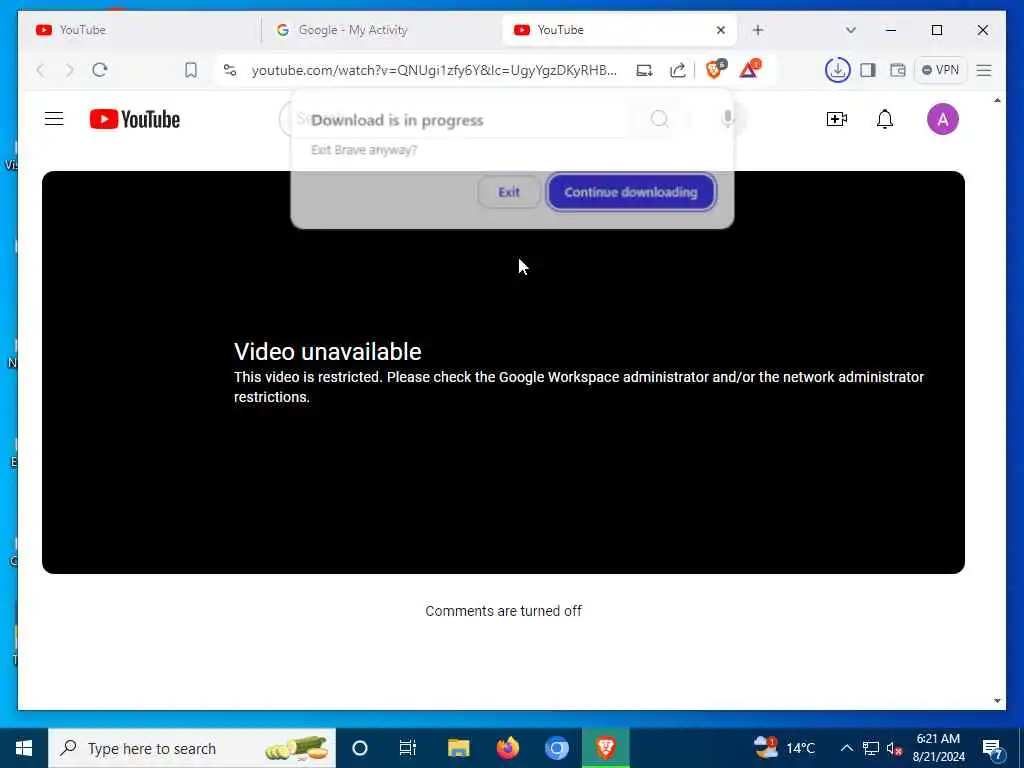Open Brave main menu hamburger
Screen dimensions: 1024x768
[984, 70]
